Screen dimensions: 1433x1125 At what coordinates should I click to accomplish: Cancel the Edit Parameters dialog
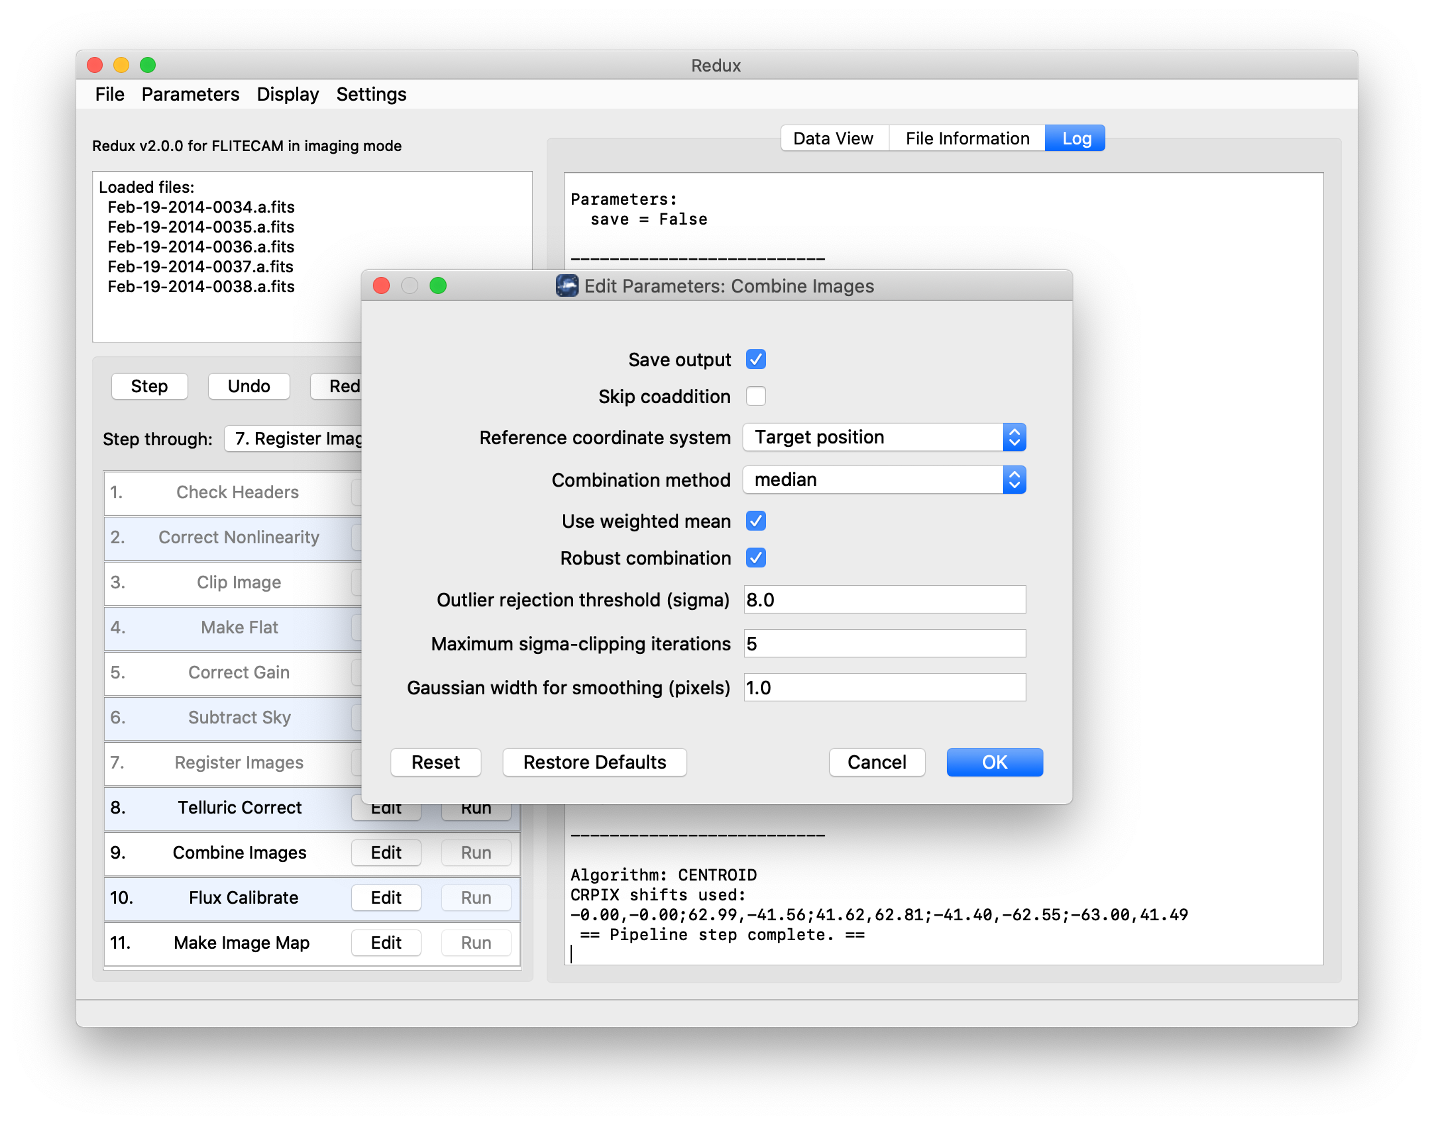point(877,762)
